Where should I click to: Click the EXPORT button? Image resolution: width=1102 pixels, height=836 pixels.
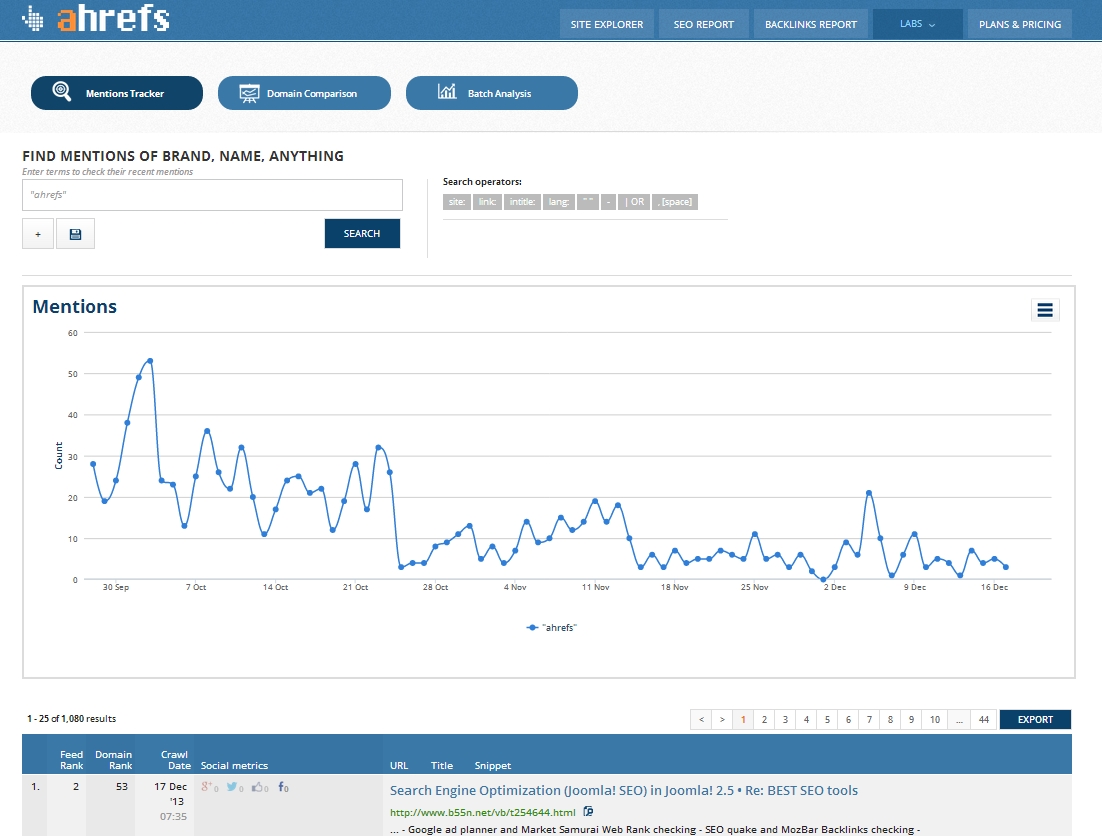[1035, 719]
